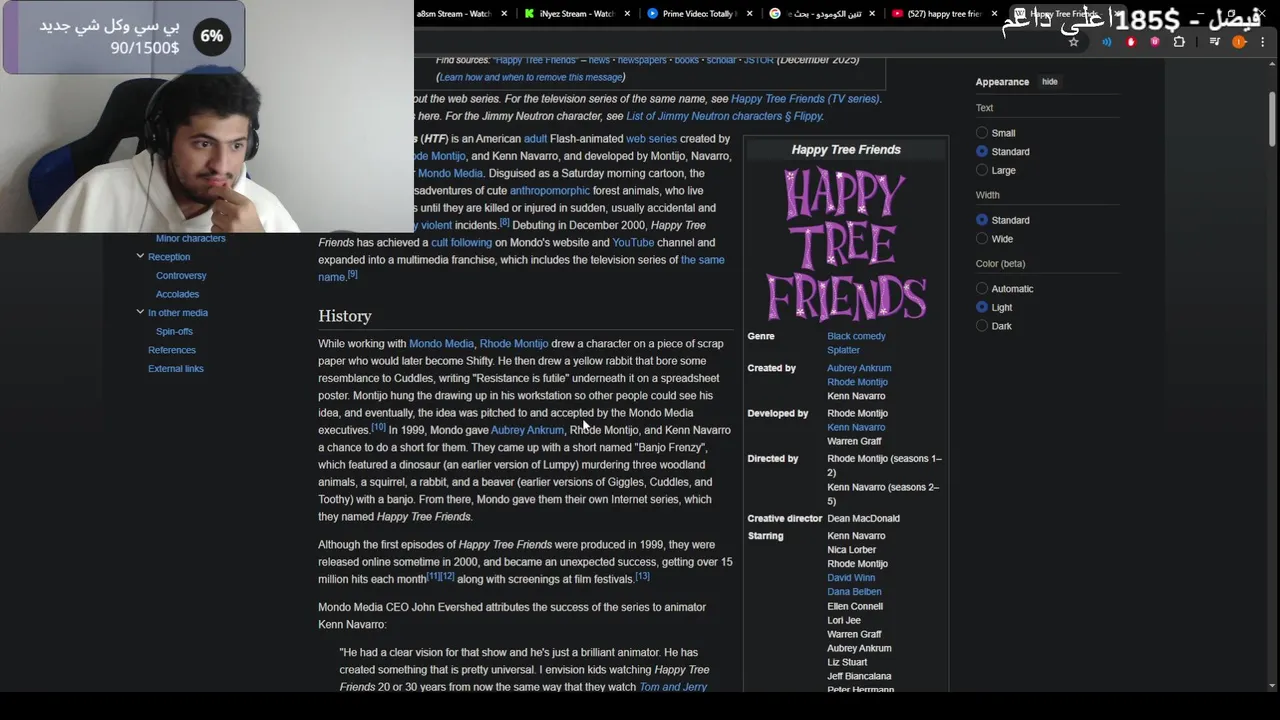Go to Minor characters in contents
The height and width of the screenshot is (720, 1280).
[190, 239]
